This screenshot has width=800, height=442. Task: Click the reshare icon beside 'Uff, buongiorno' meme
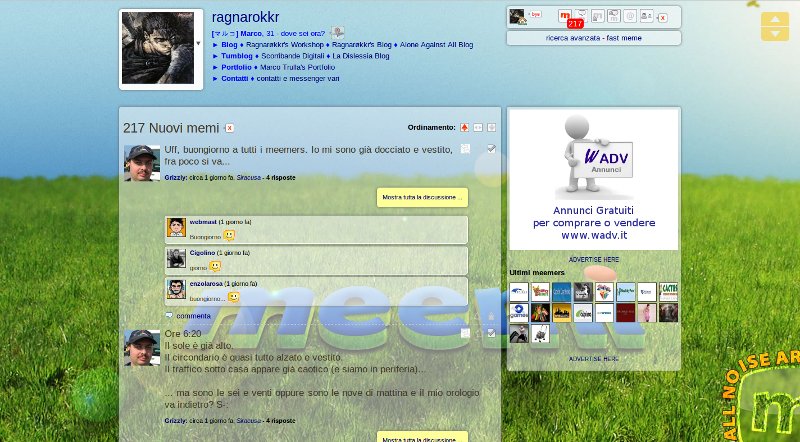click(x=465, y=149)
